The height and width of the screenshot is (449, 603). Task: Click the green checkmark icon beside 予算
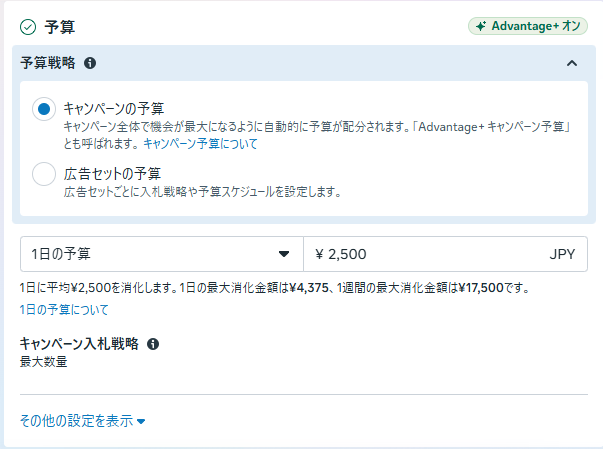[28, 27]
